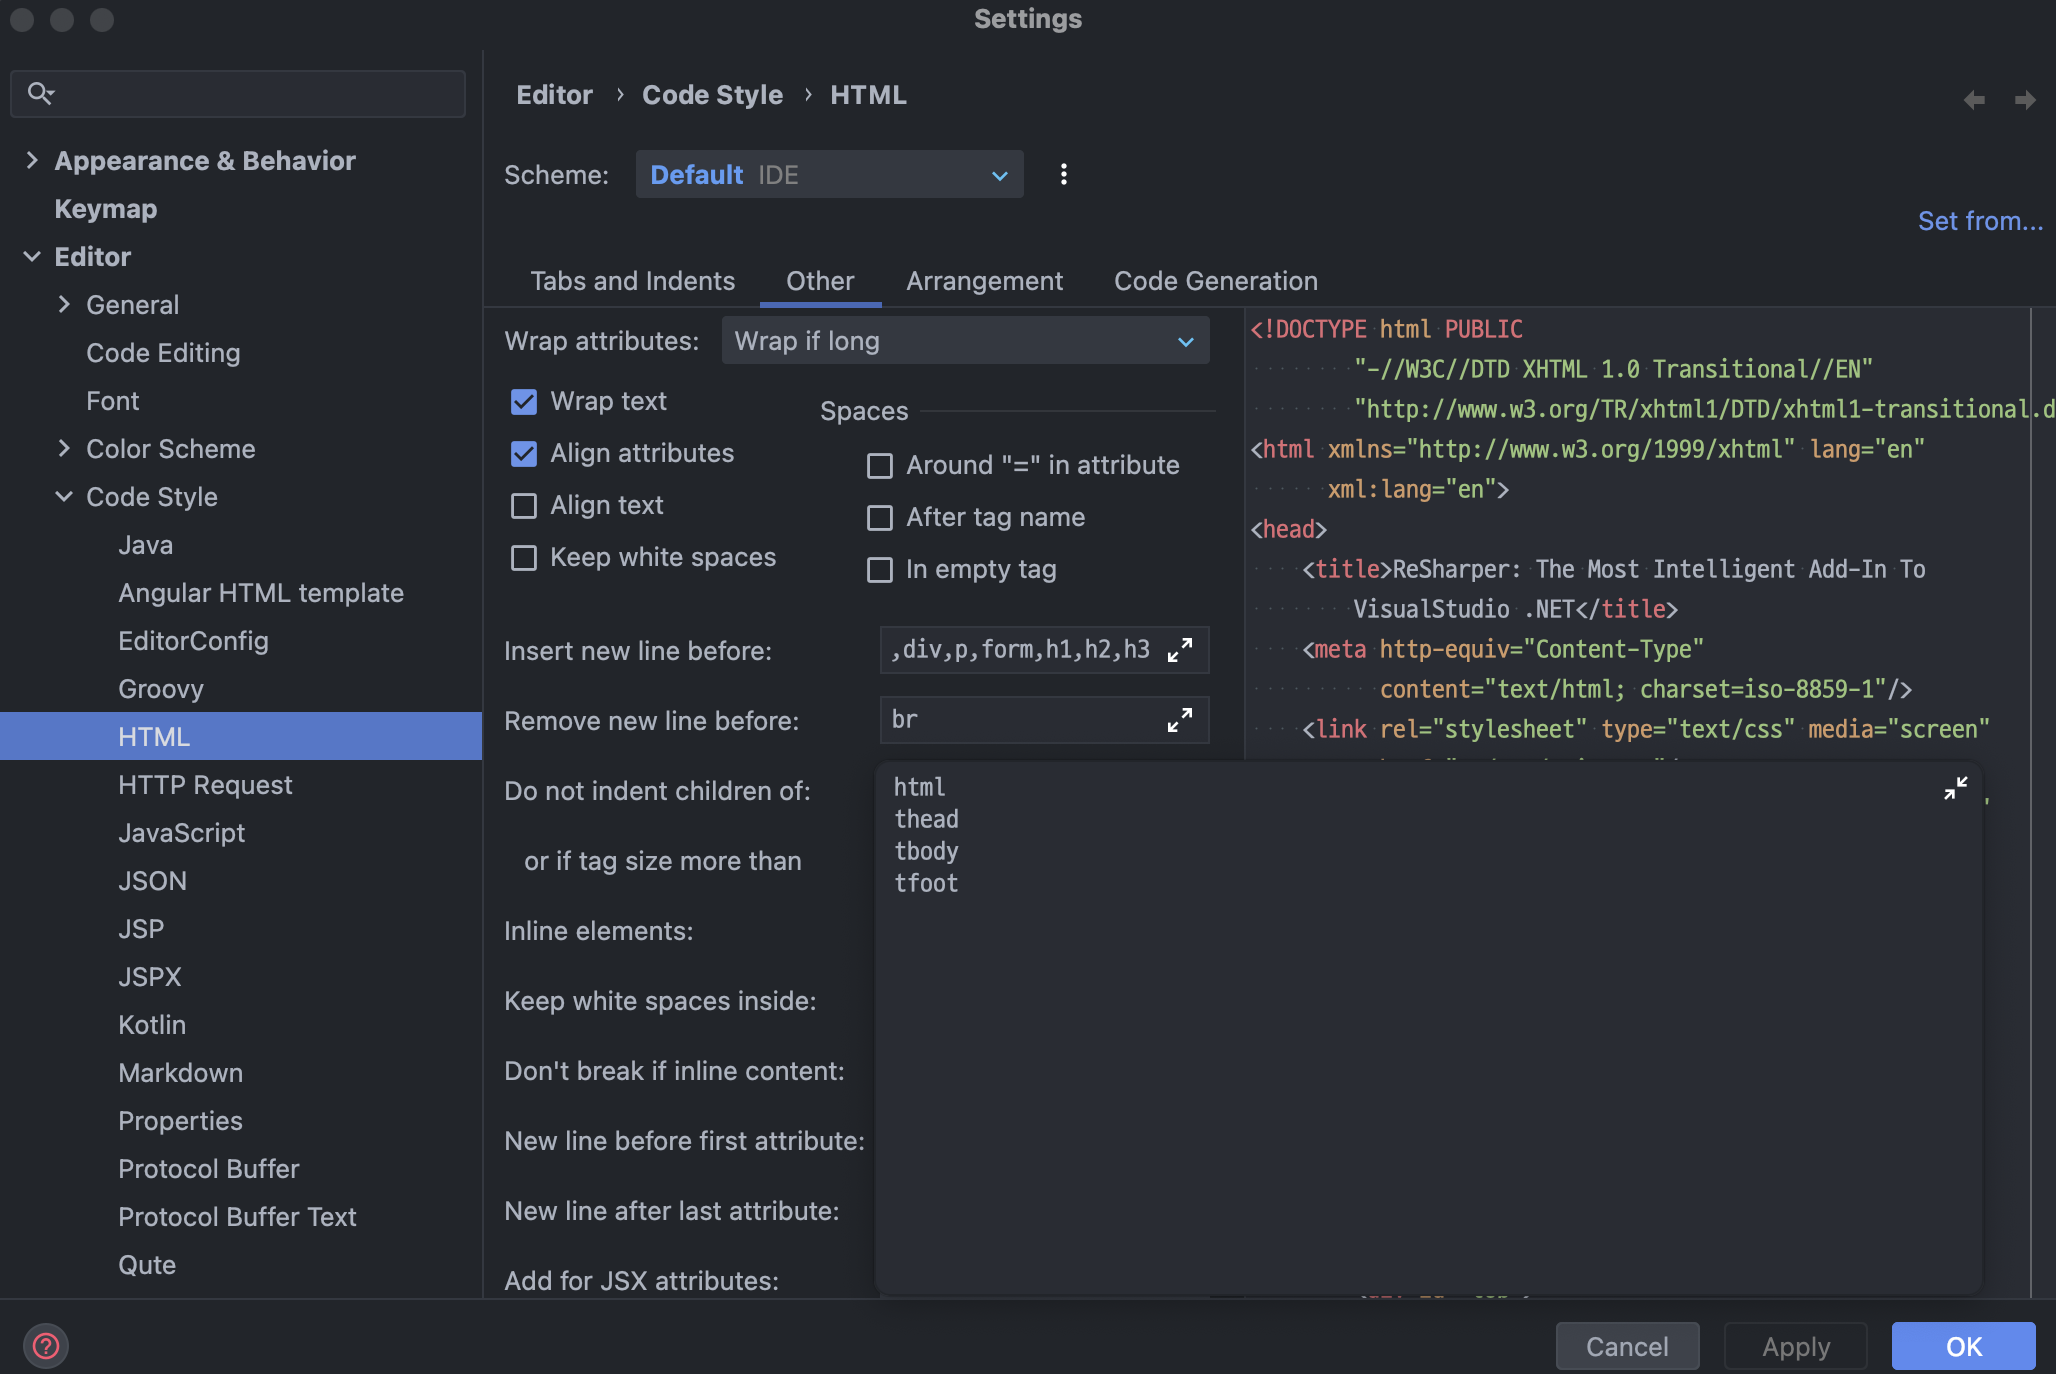This screenshot has width=2056, height=1374.
Task: Expand the 'Remove new line before' field
Action: coord(1180,720)
